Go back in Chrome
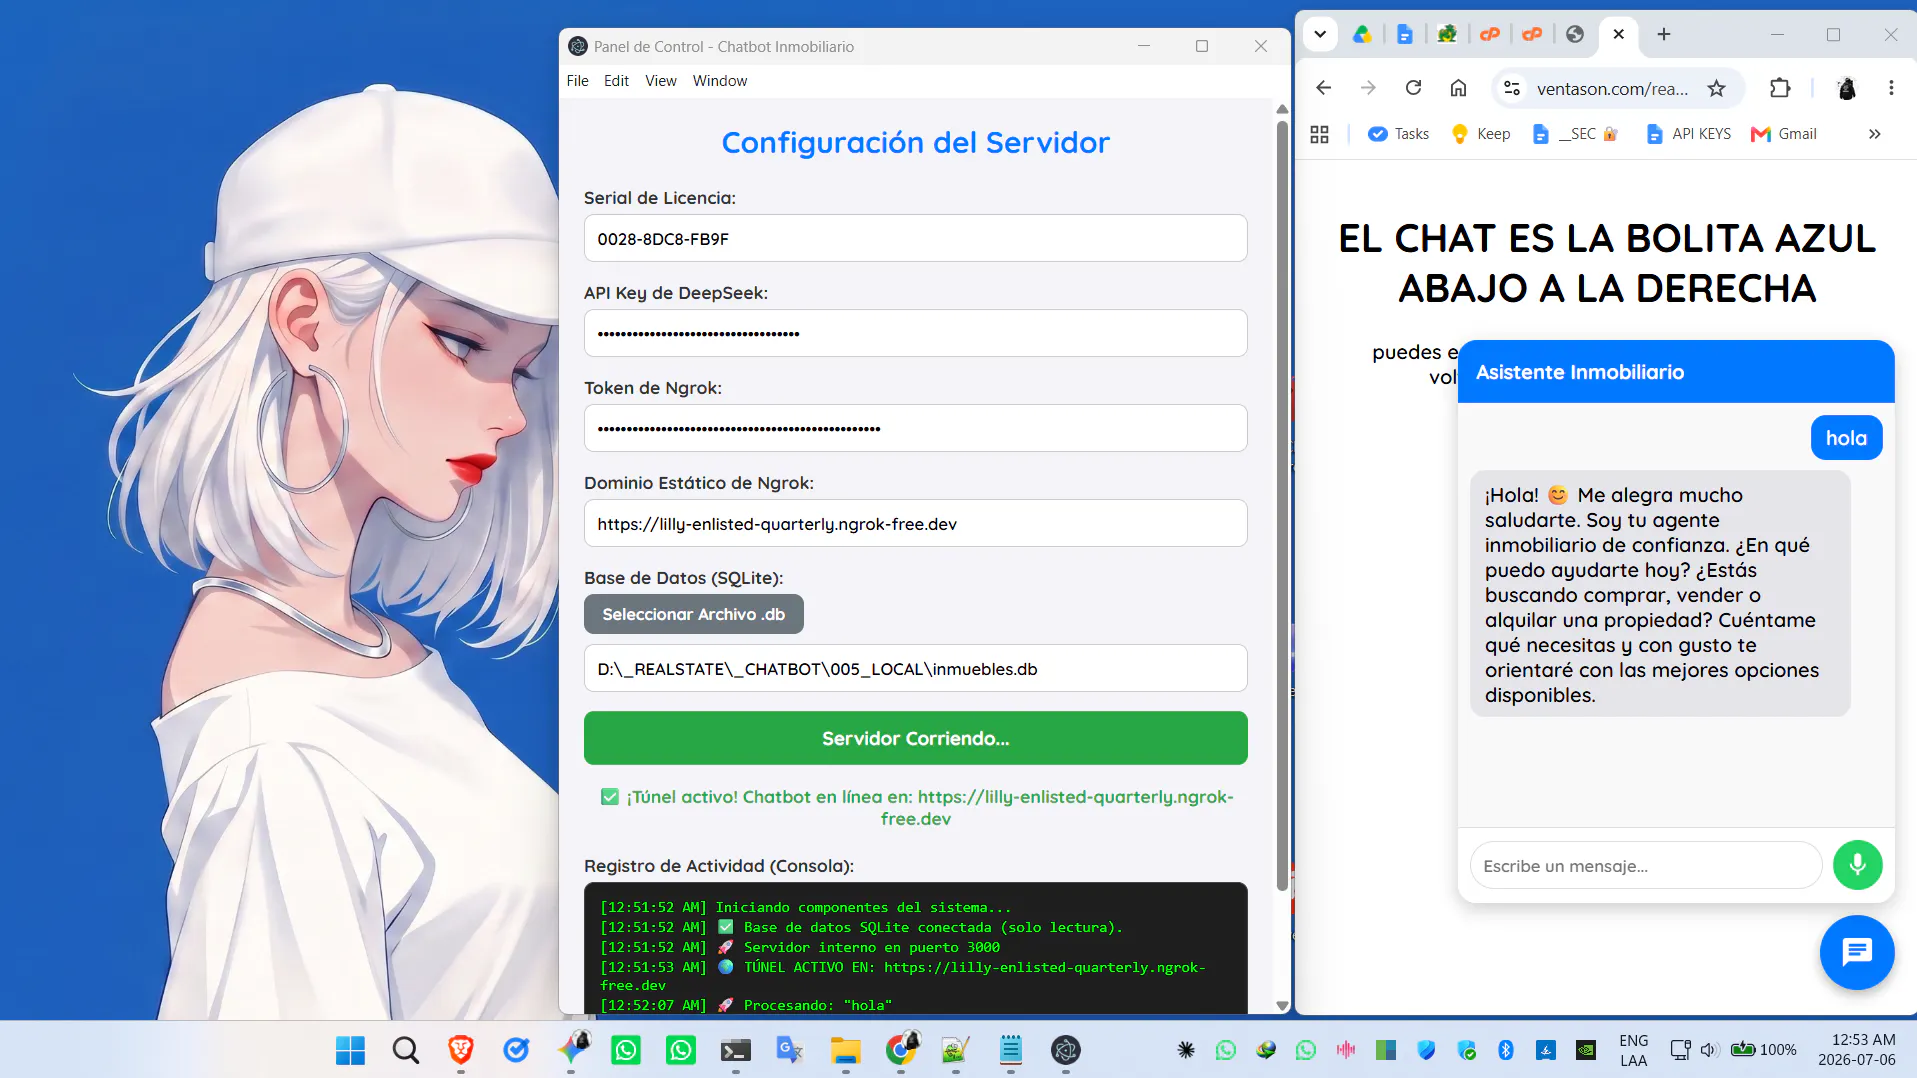Viewport: 1917px width, 1078px height. point(1323,88)
